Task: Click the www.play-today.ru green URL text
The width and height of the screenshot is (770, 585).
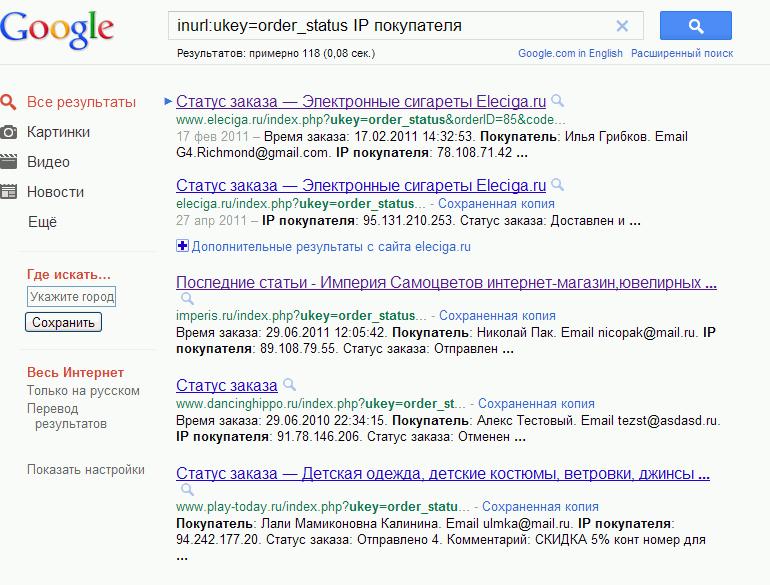Action: [x=322, y=506]
